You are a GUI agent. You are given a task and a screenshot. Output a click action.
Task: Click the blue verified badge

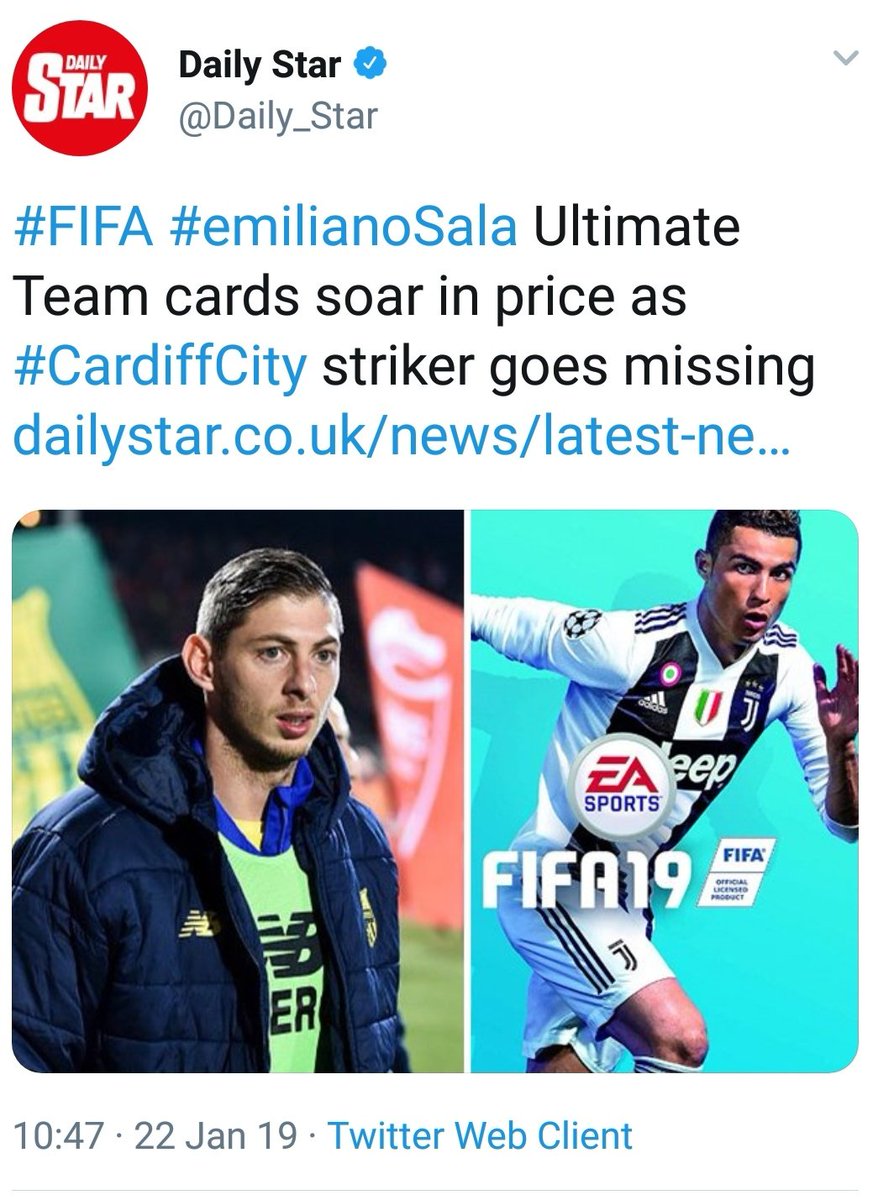(x=372, y=66)
